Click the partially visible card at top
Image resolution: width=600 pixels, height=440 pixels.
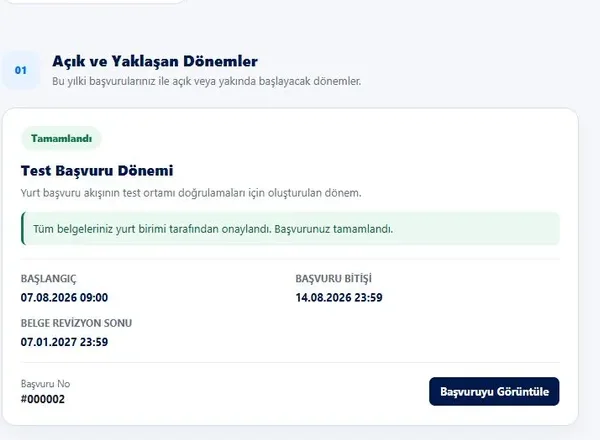pos(96,2)
